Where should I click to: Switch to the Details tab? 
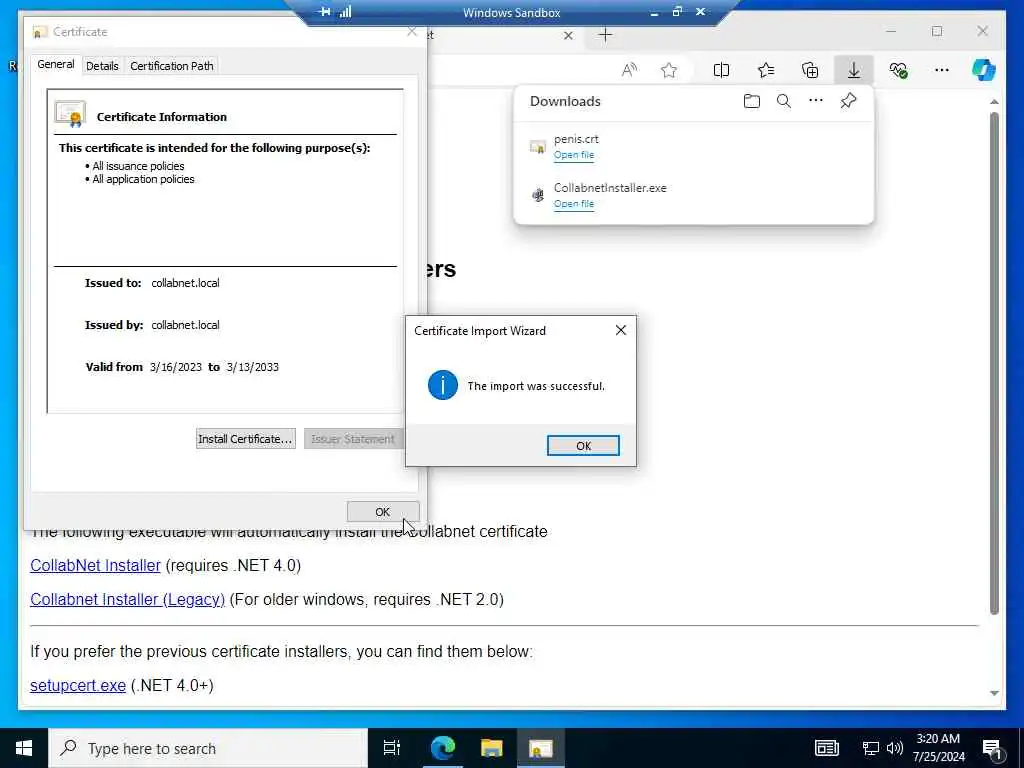pyautogui.click(x=102, y=66)
